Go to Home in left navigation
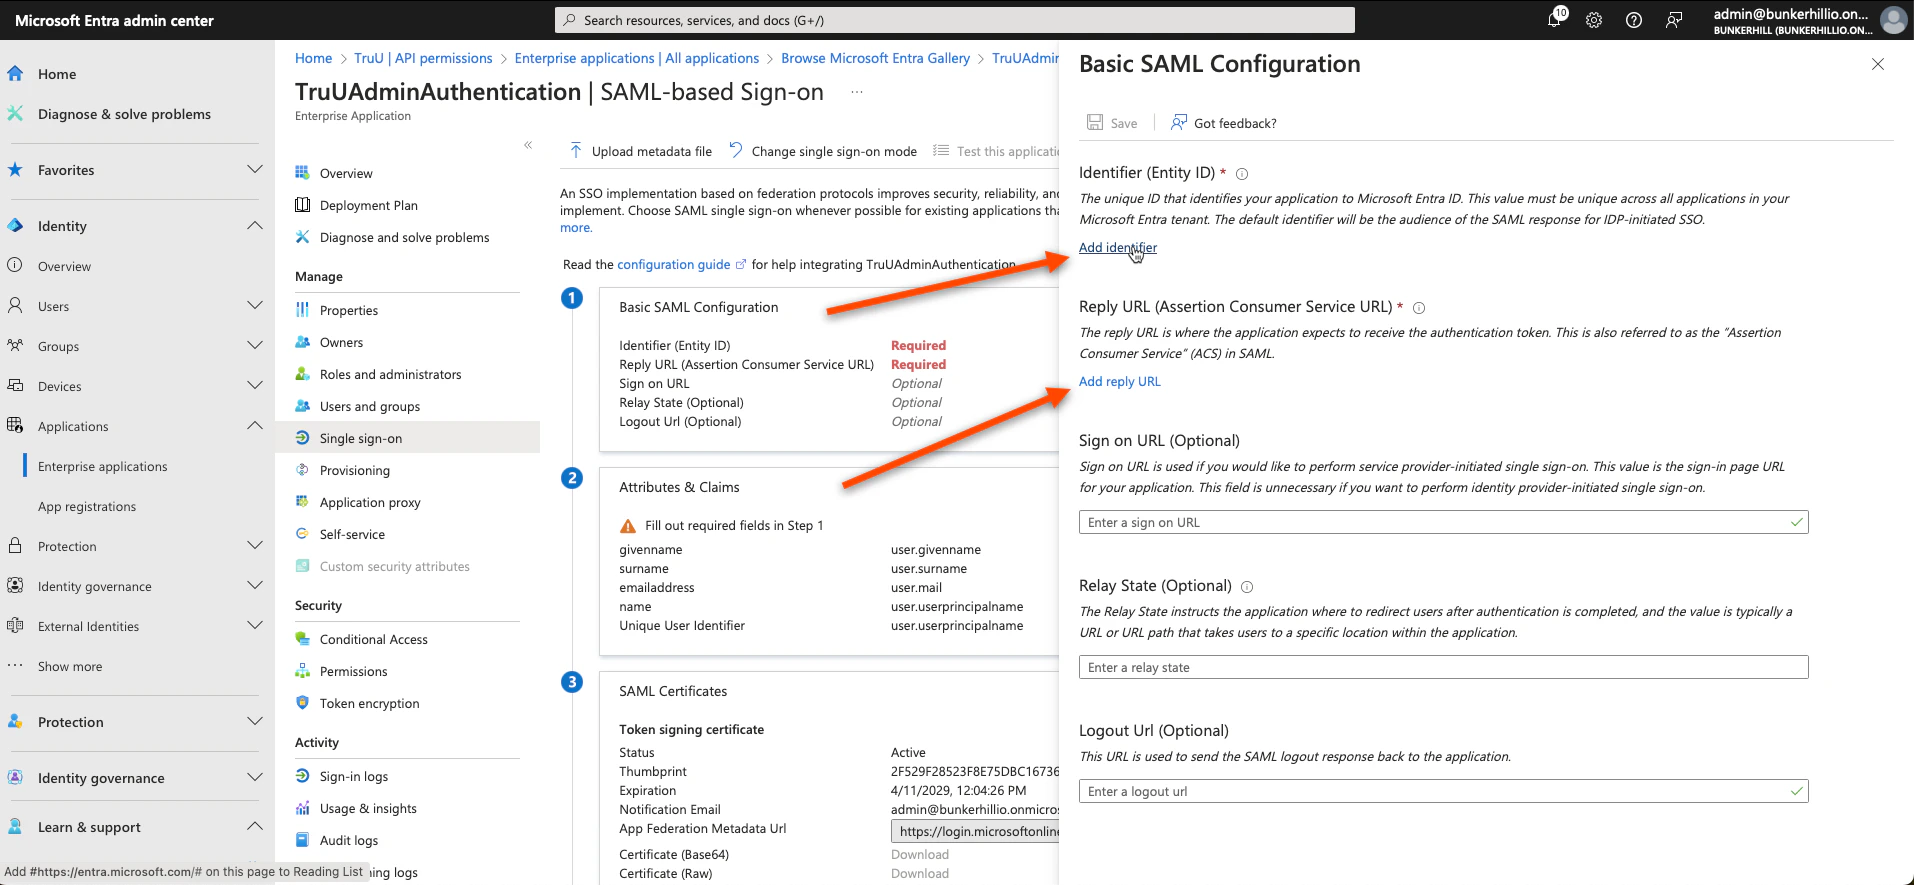Screen dimensions: 1914x885 coord(57,74)
